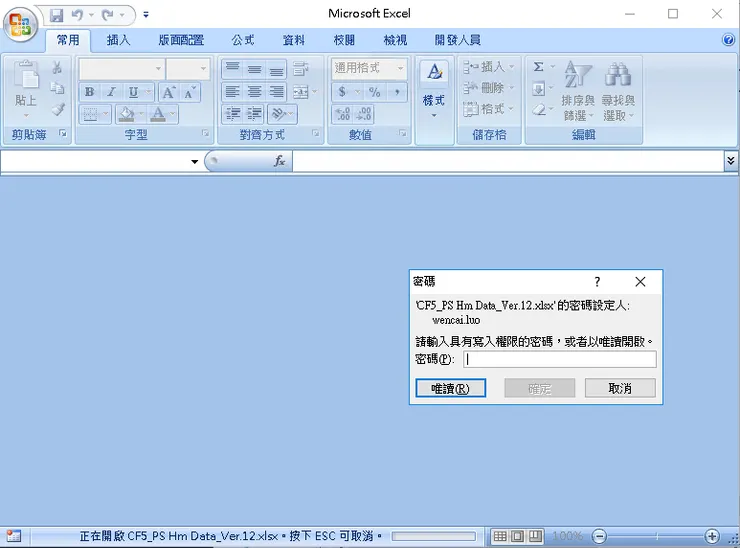The image size is (740, 548).
Task: Toggle Align Text Left button
Action: (232, 91)
